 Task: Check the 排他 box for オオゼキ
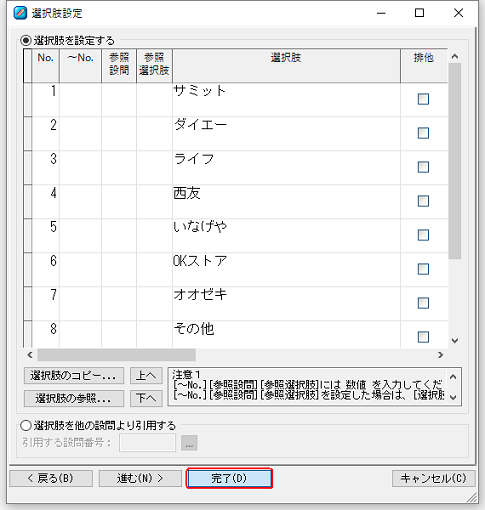(x=423, y=303)
